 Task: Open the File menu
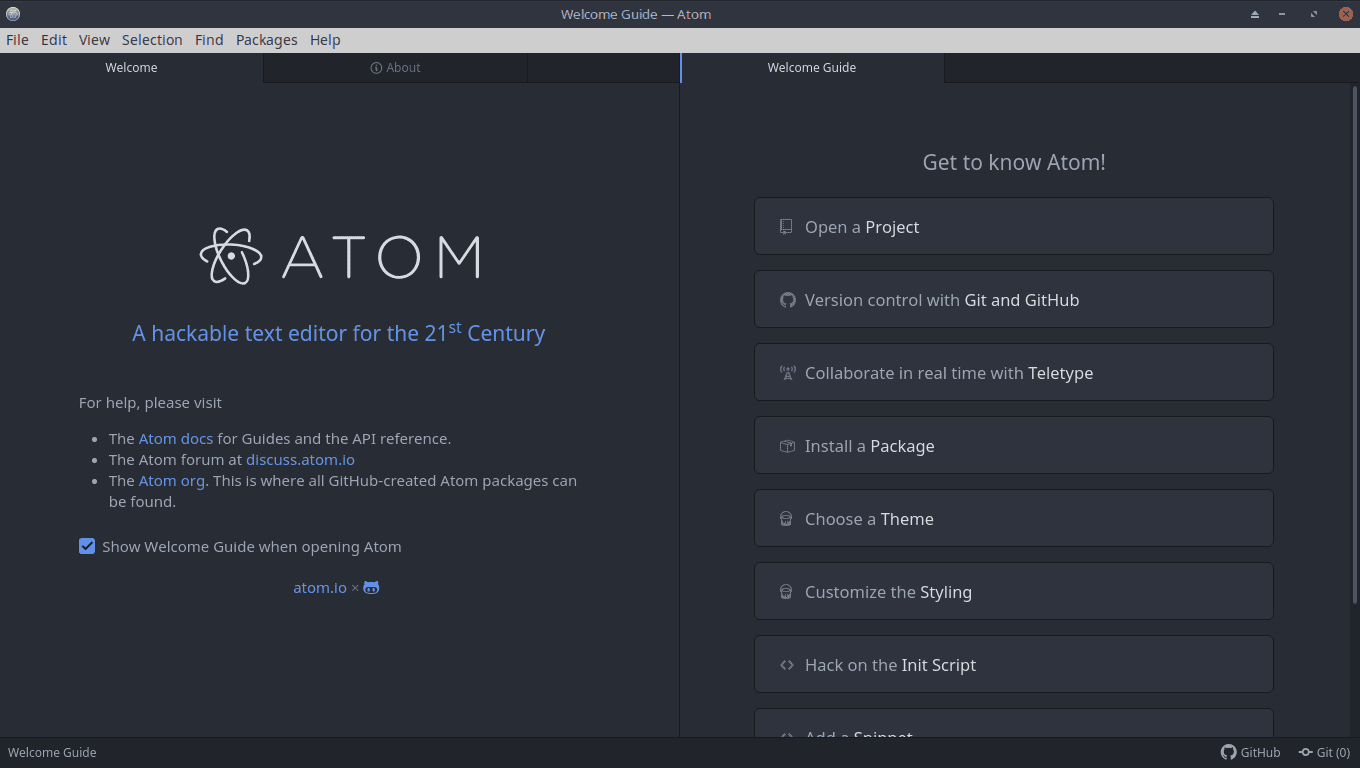tap(17, 40)
